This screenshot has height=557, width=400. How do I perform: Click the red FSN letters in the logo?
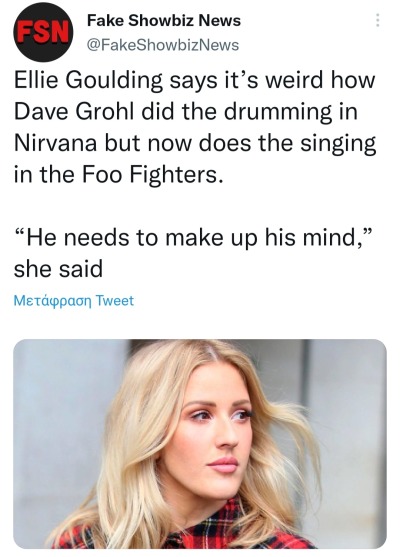coord(43,32)
